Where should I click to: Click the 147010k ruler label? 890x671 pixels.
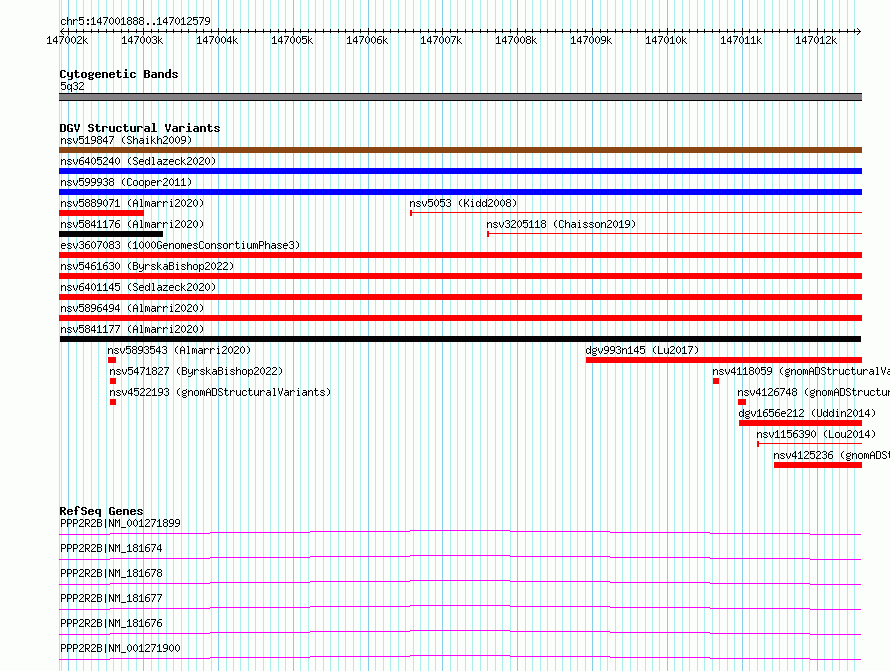click(x=666, y=40)
